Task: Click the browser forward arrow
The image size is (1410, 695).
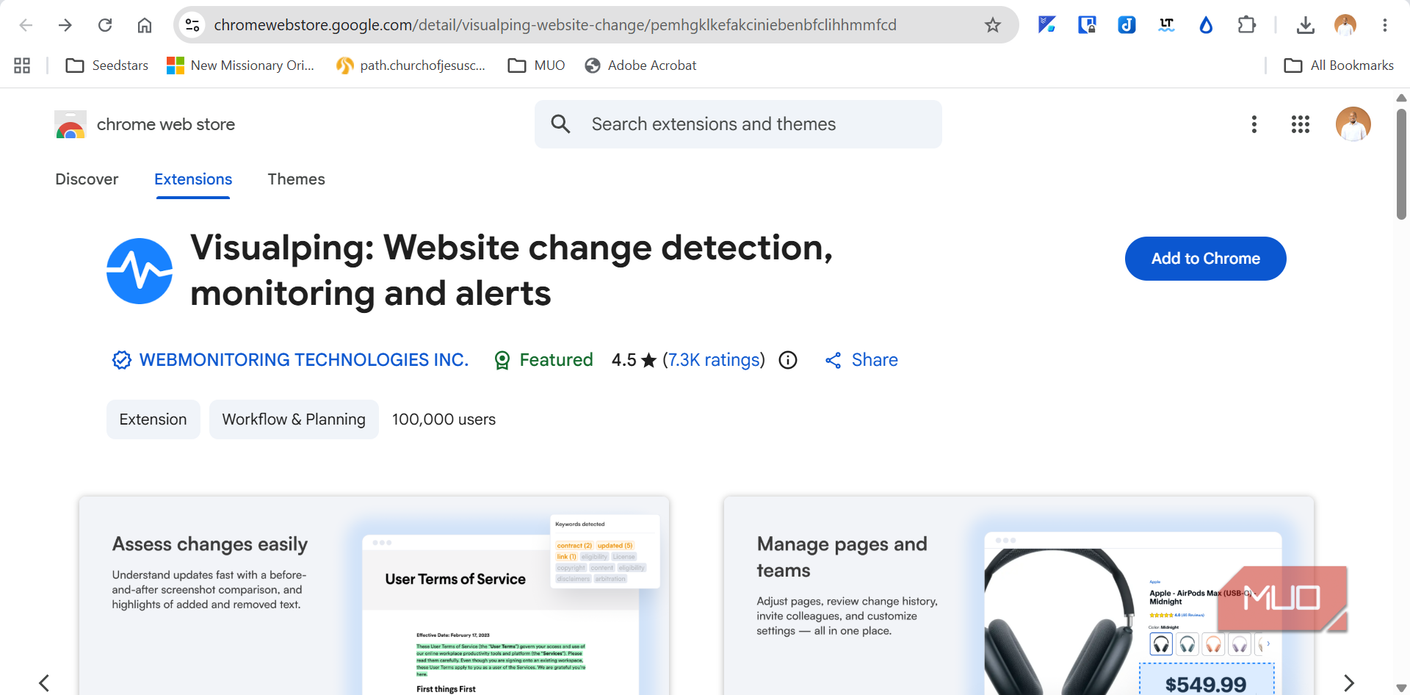Action: (x=65, y=25)
